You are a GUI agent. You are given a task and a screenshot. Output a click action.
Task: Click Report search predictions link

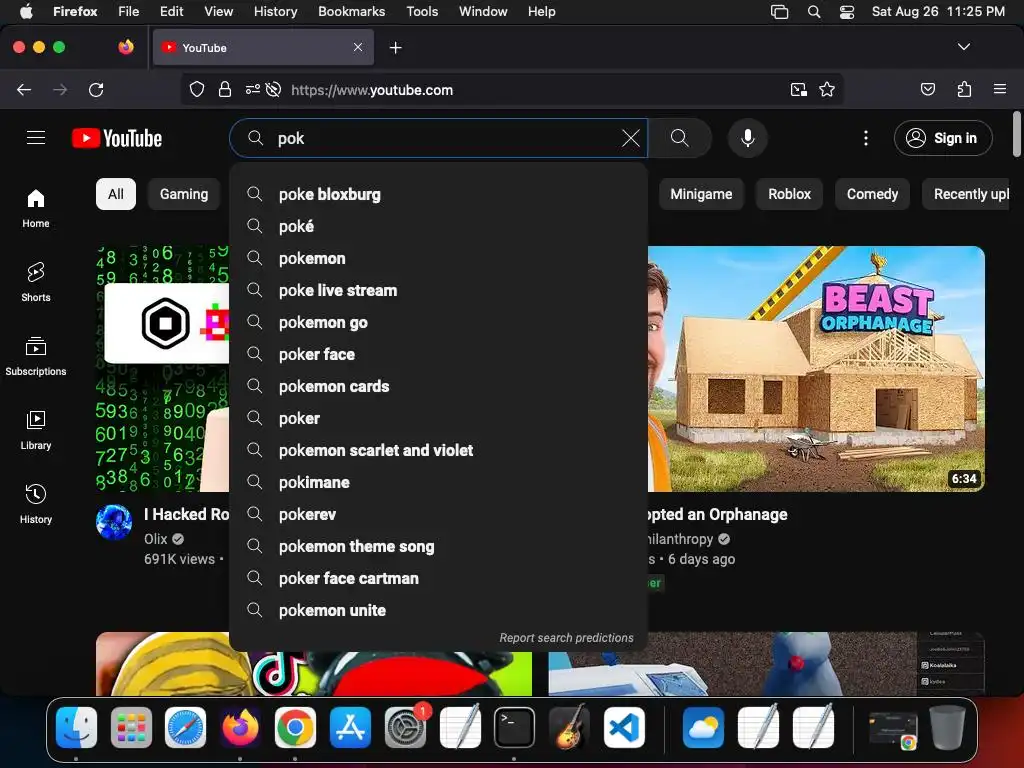point(566,638)
